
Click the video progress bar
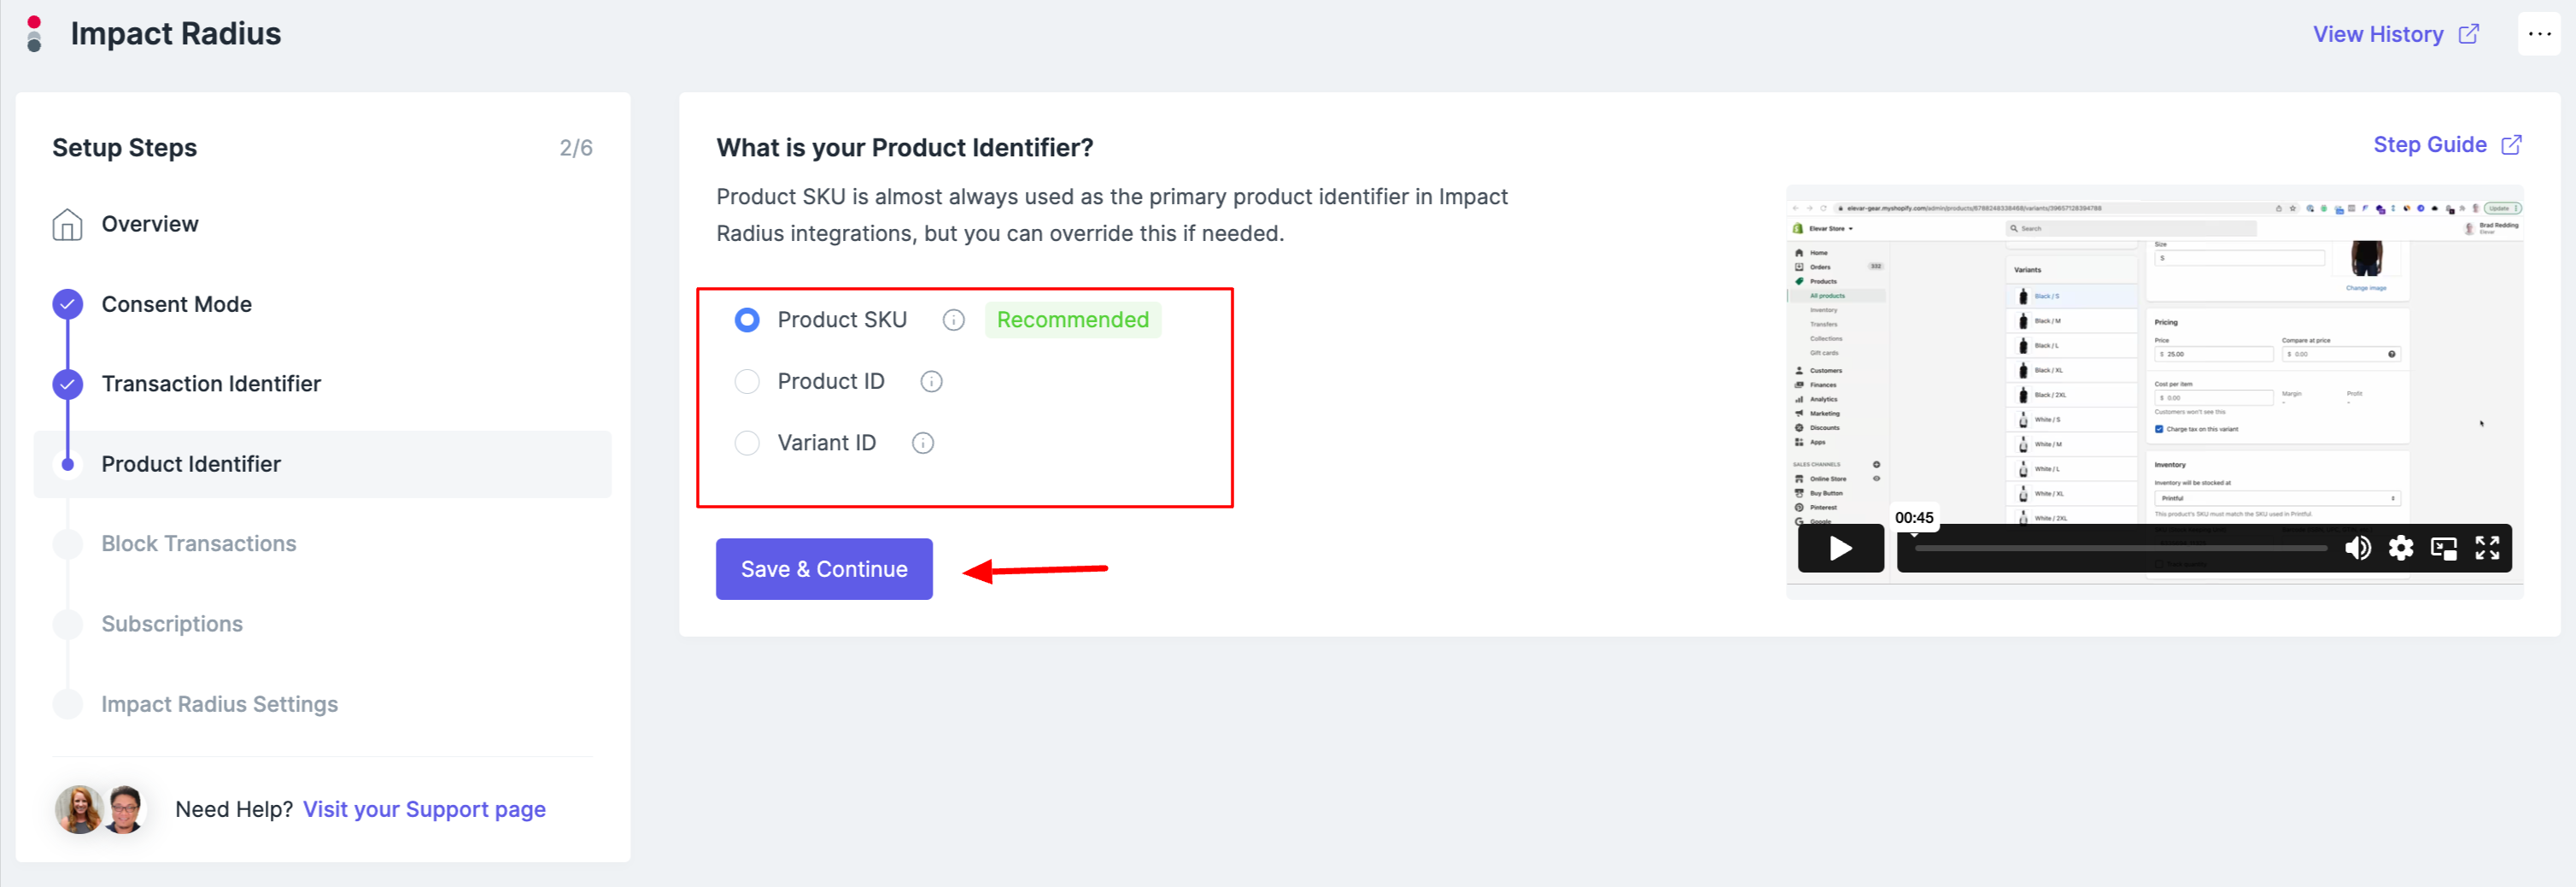tap(2120, 548)
